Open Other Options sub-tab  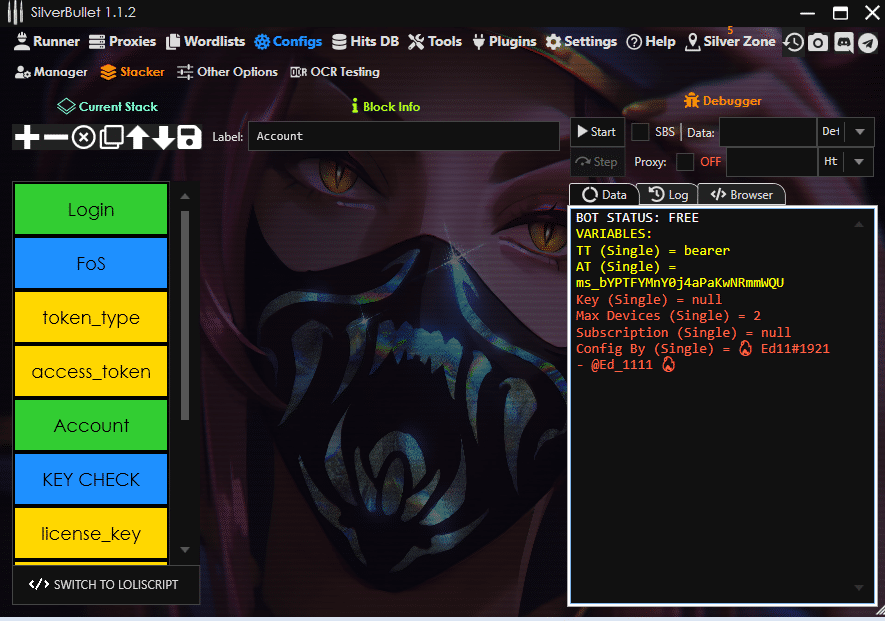pos(227,72)
